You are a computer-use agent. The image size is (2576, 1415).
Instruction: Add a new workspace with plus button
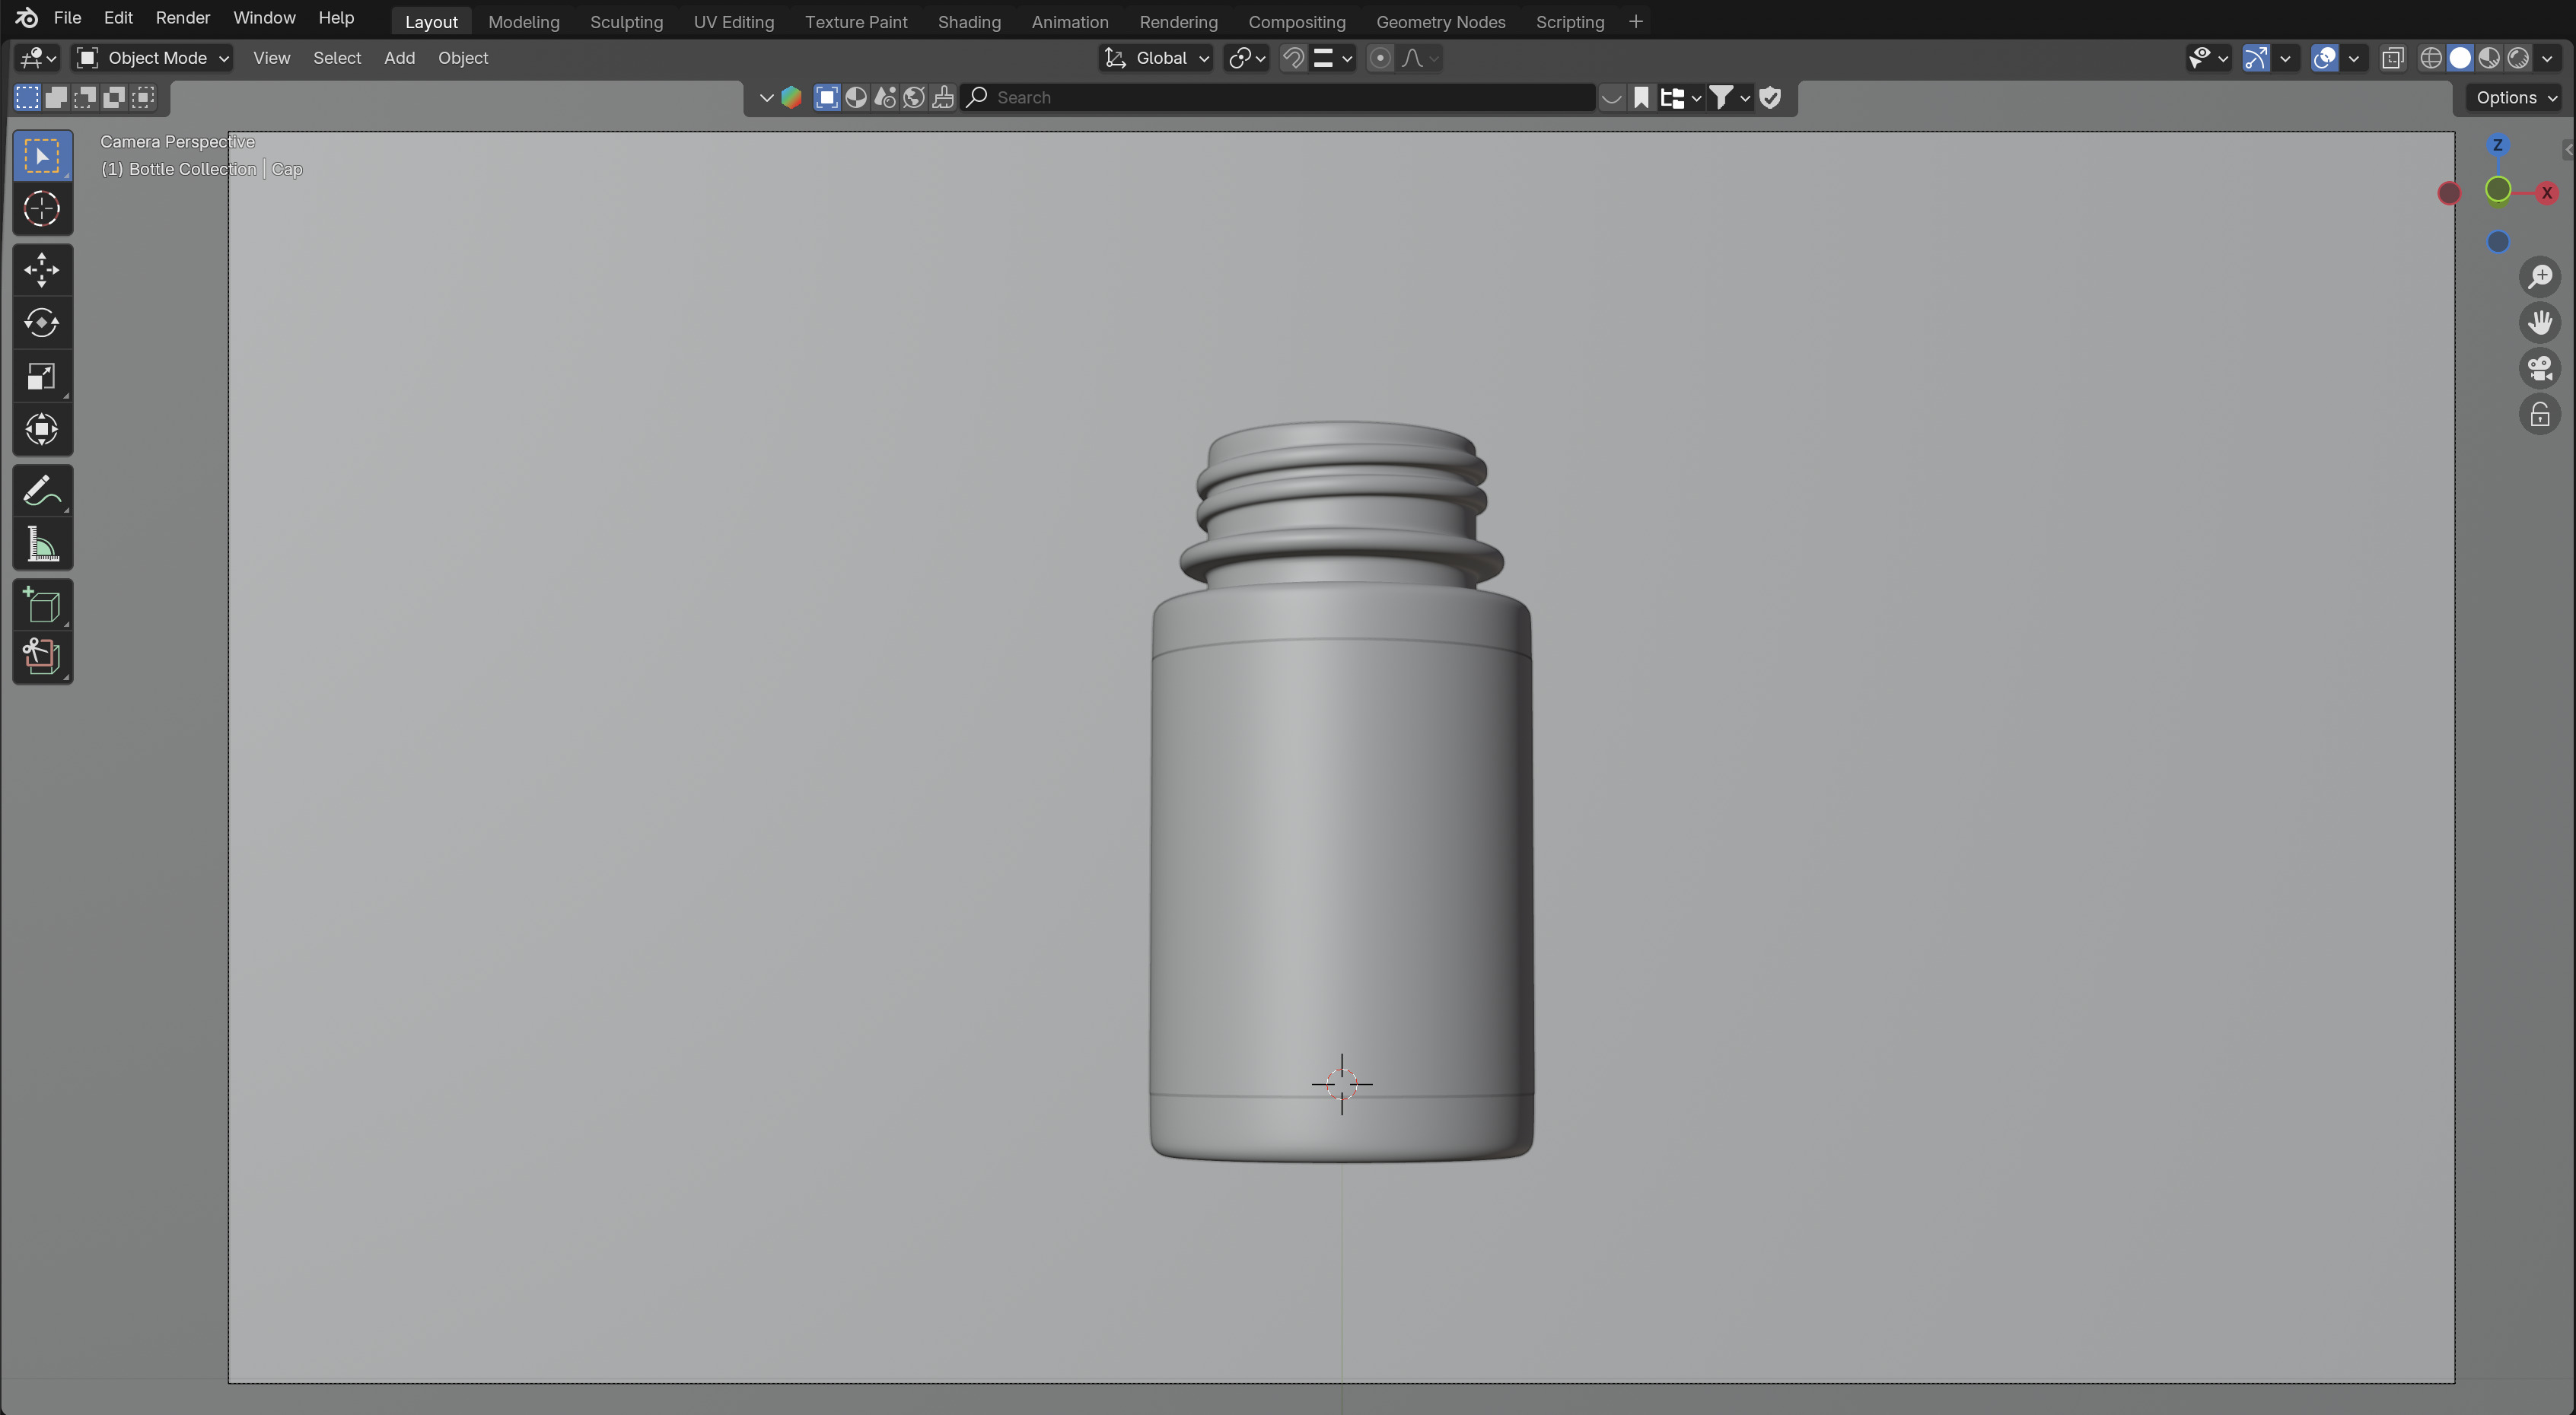click(1635, 21)
